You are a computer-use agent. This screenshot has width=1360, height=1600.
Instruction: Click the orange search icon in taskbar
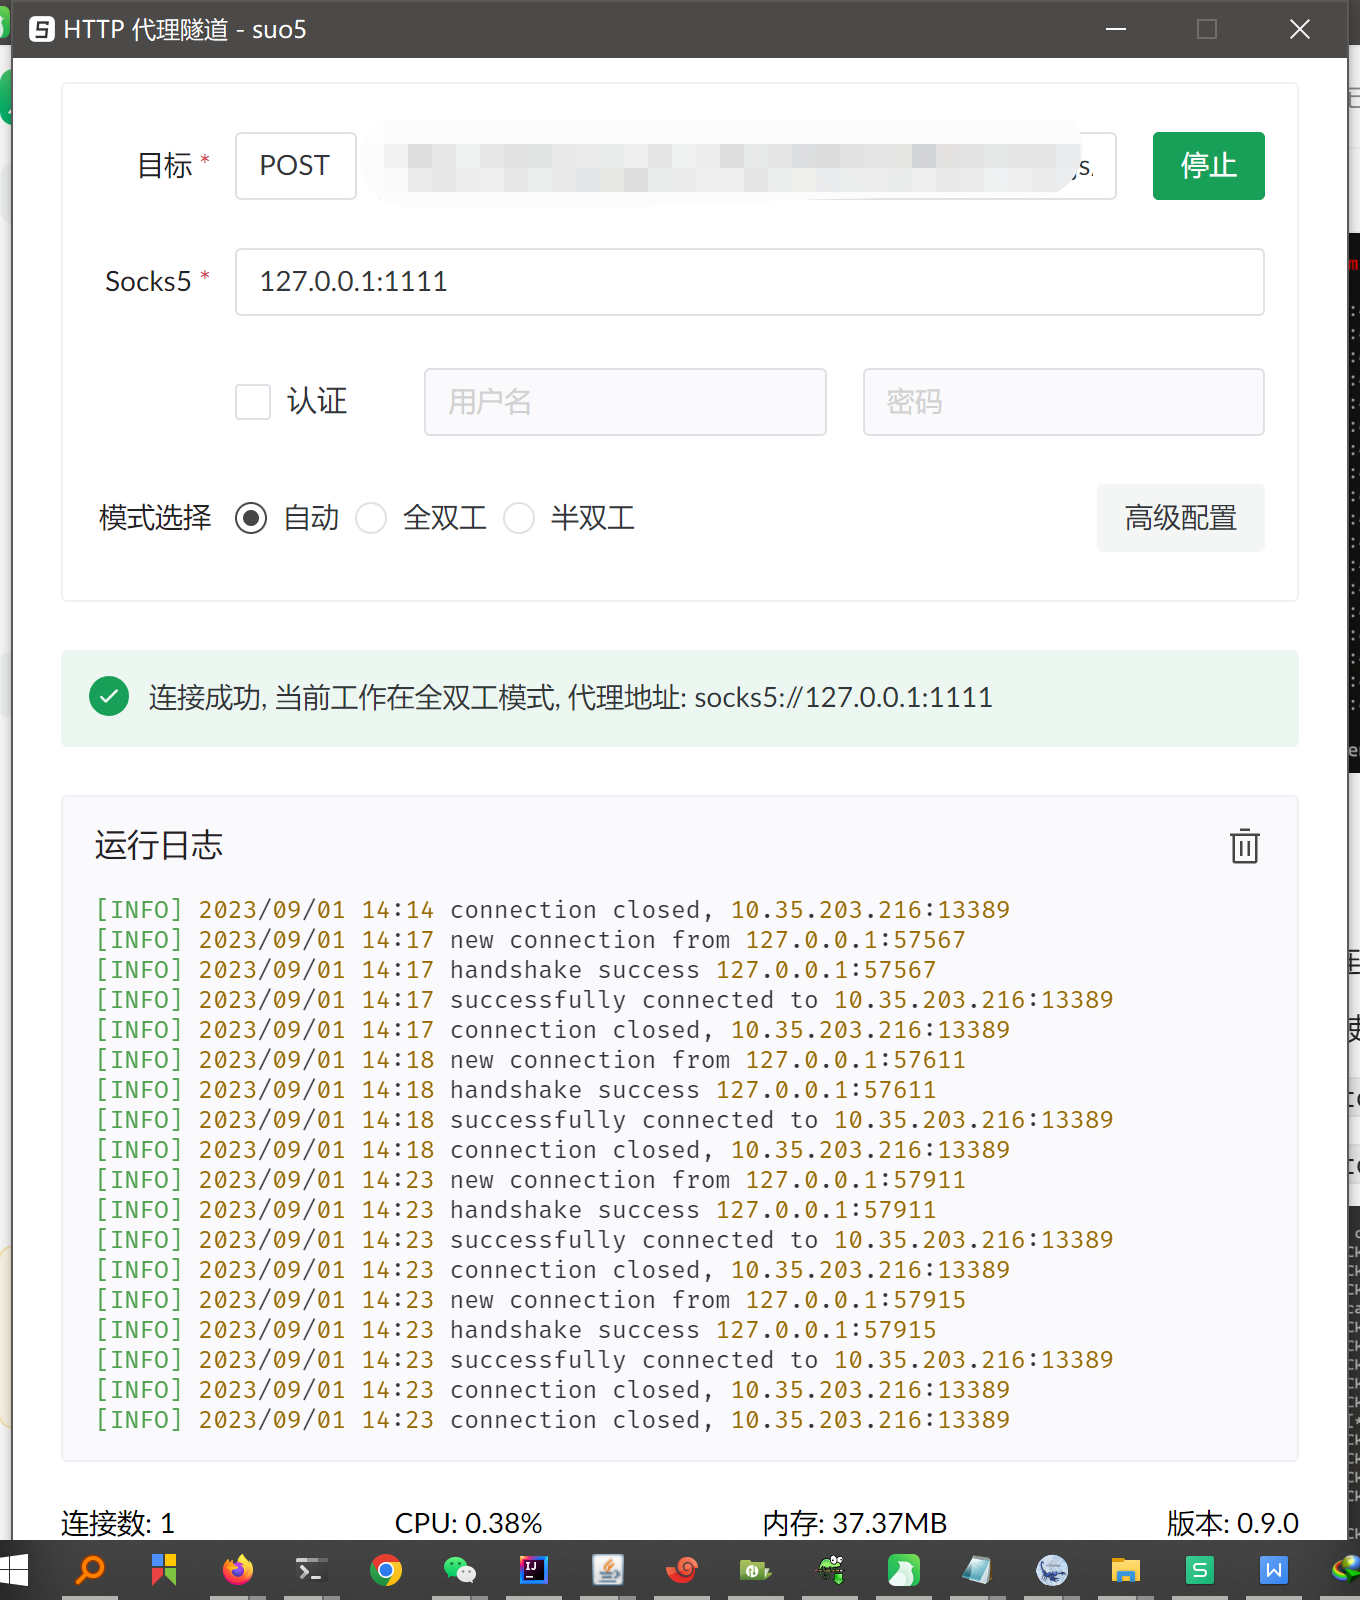(x=91, y=1570)
